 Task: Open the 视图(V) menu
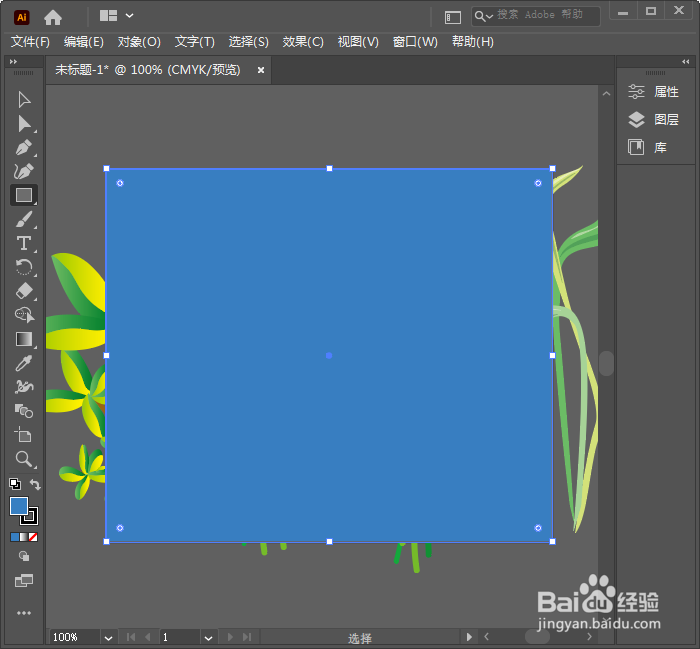(358, 42)
